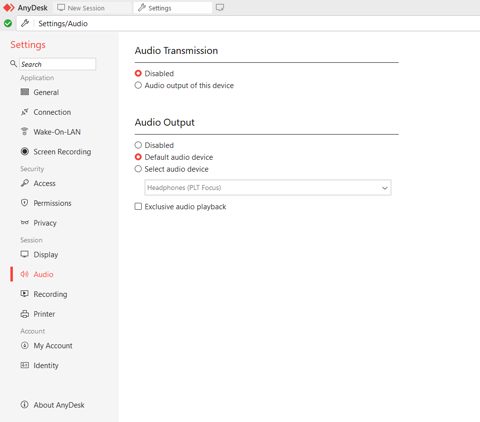Choose Select audio device option
The image size is (480, 422).
click(x=138, y=169)
